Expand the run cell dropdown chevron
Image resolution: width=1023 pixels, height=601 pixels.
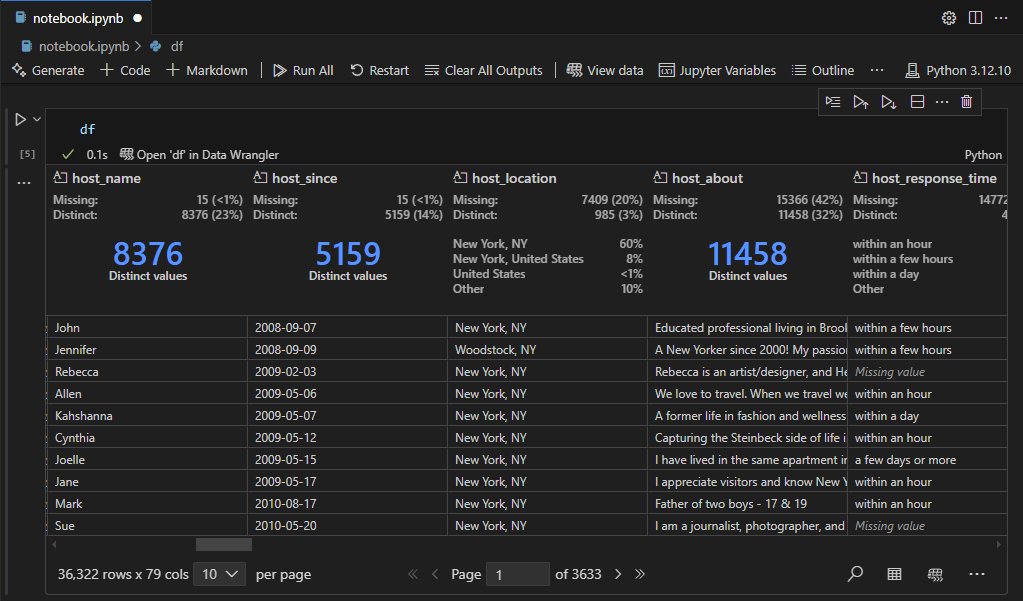(x=37, y=119)
